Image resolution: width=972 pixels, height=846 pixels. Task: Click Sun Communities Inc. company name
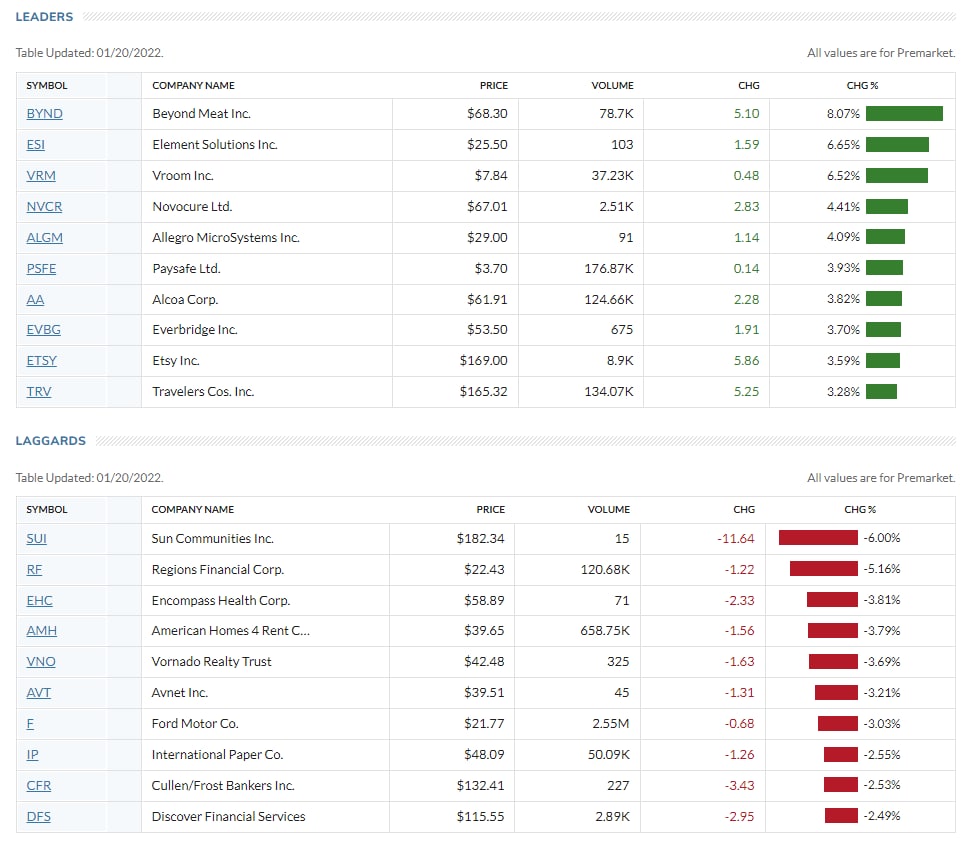pos(213,539)
